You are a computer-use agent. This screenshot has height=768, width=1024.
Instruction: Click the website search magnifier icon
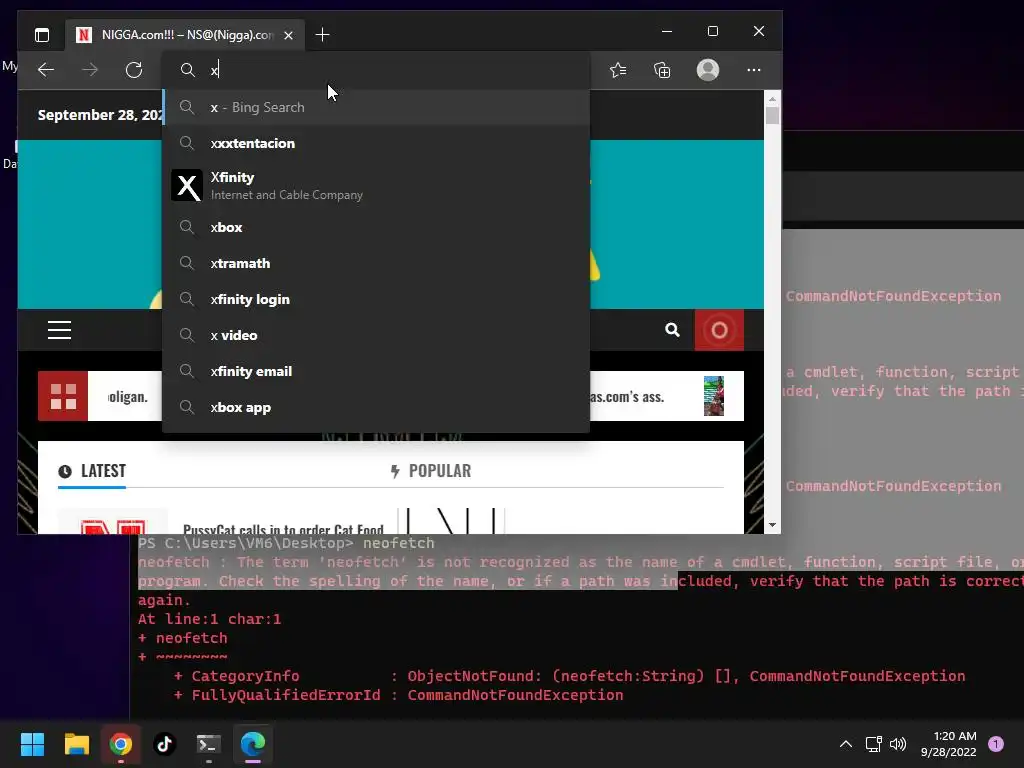672,330
